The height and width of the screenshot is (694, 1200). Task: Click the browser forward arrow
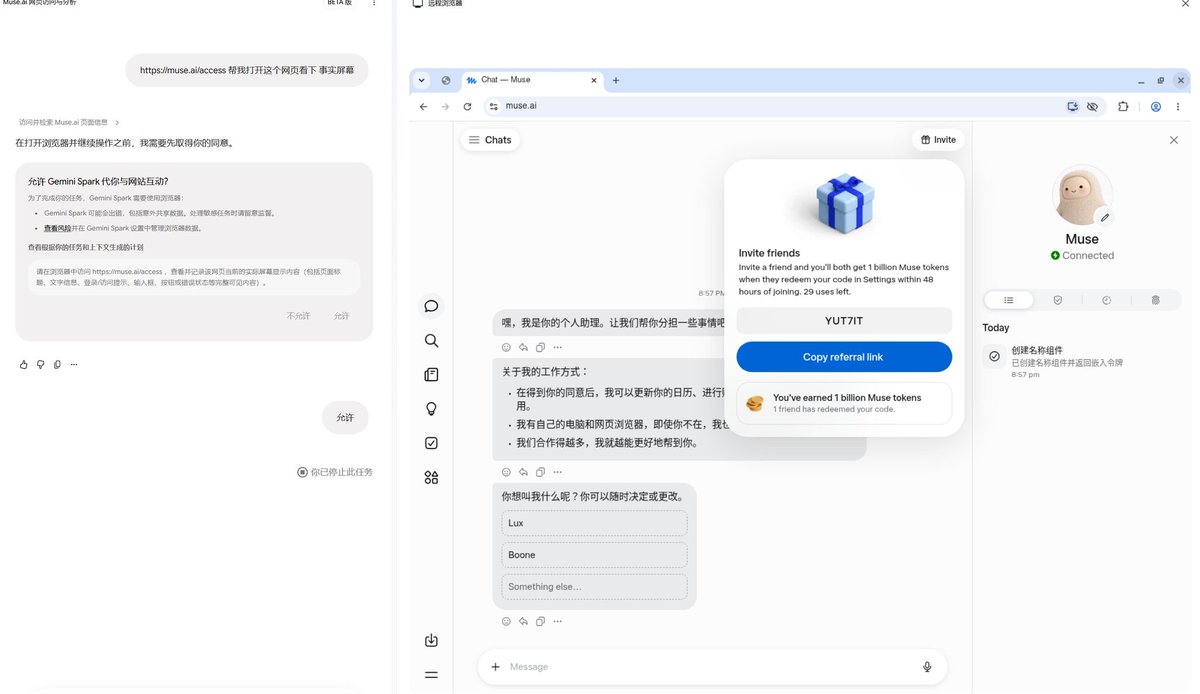point(445,106)
